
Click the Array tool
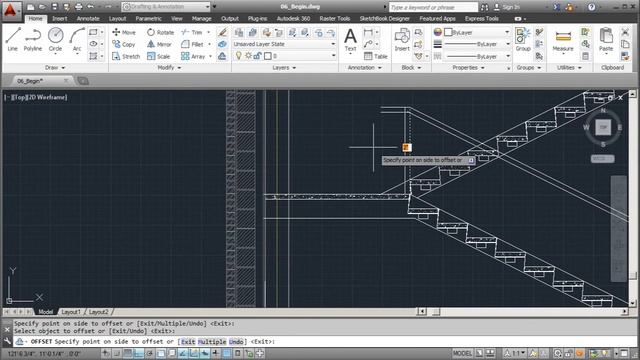point(193,56)
